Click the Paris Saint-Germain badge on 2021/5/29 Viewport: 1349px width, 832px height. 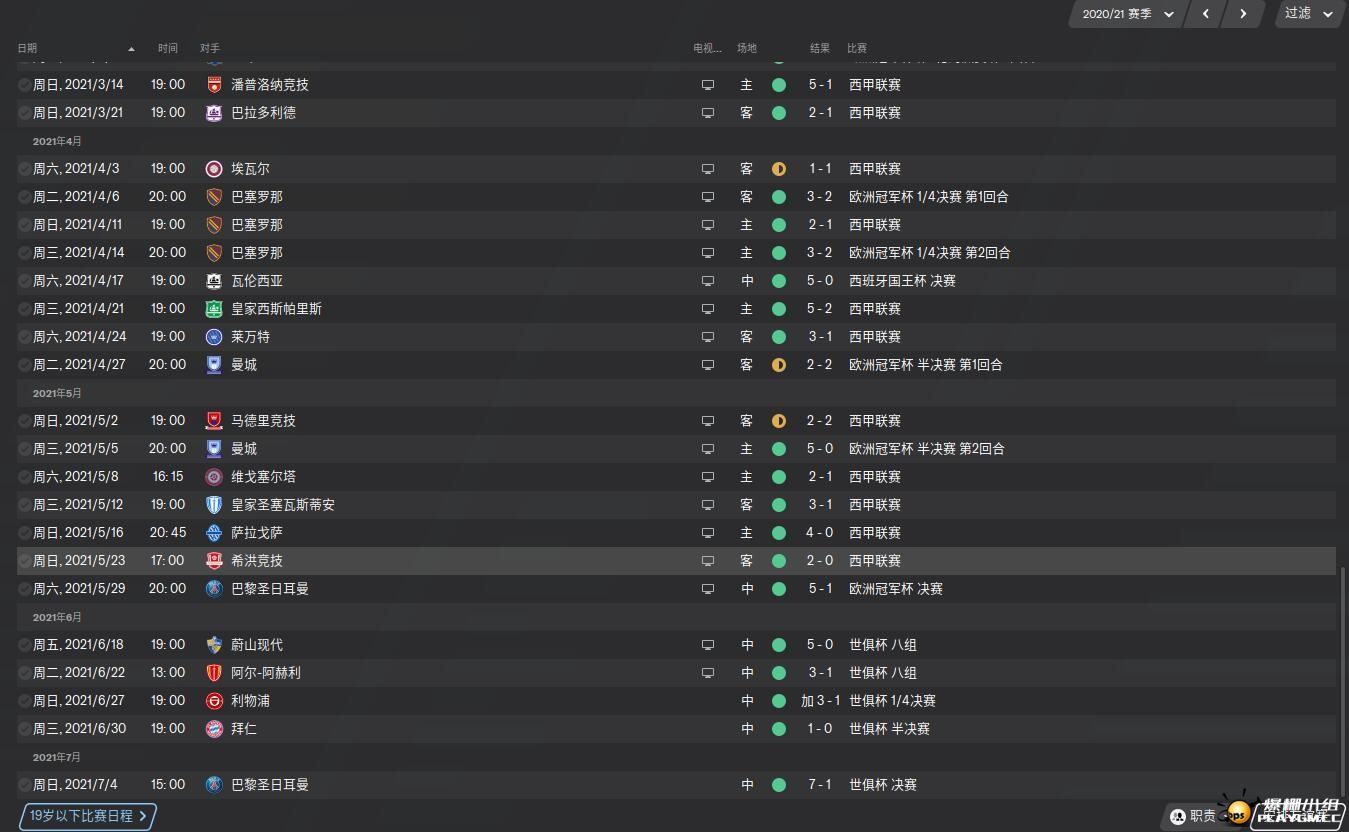click(x=214, y=589)
